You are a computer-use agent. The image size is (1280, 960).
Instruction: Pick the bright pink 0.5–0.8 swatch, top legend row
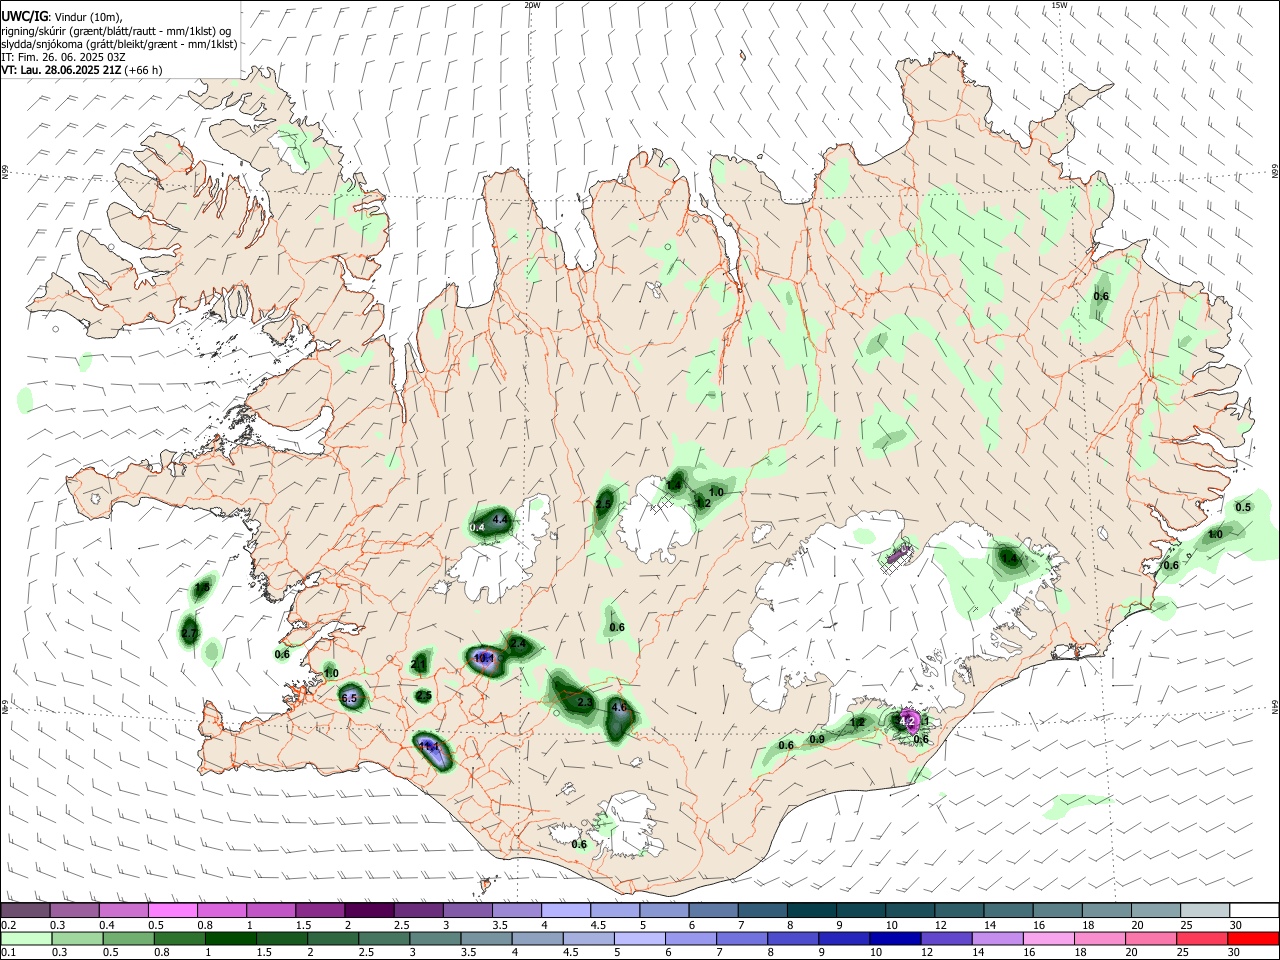tap(172, 910)
